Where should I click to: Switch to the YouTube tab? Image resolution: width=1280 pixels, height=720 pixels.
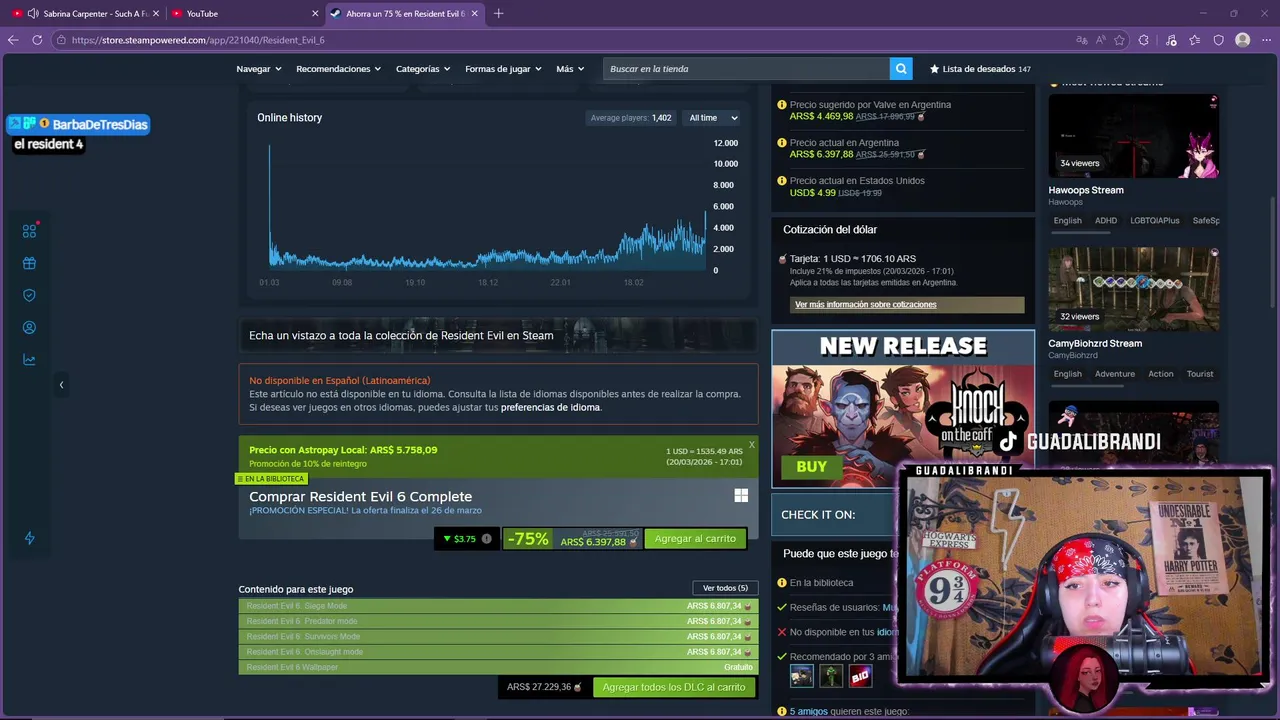point(245,13)
